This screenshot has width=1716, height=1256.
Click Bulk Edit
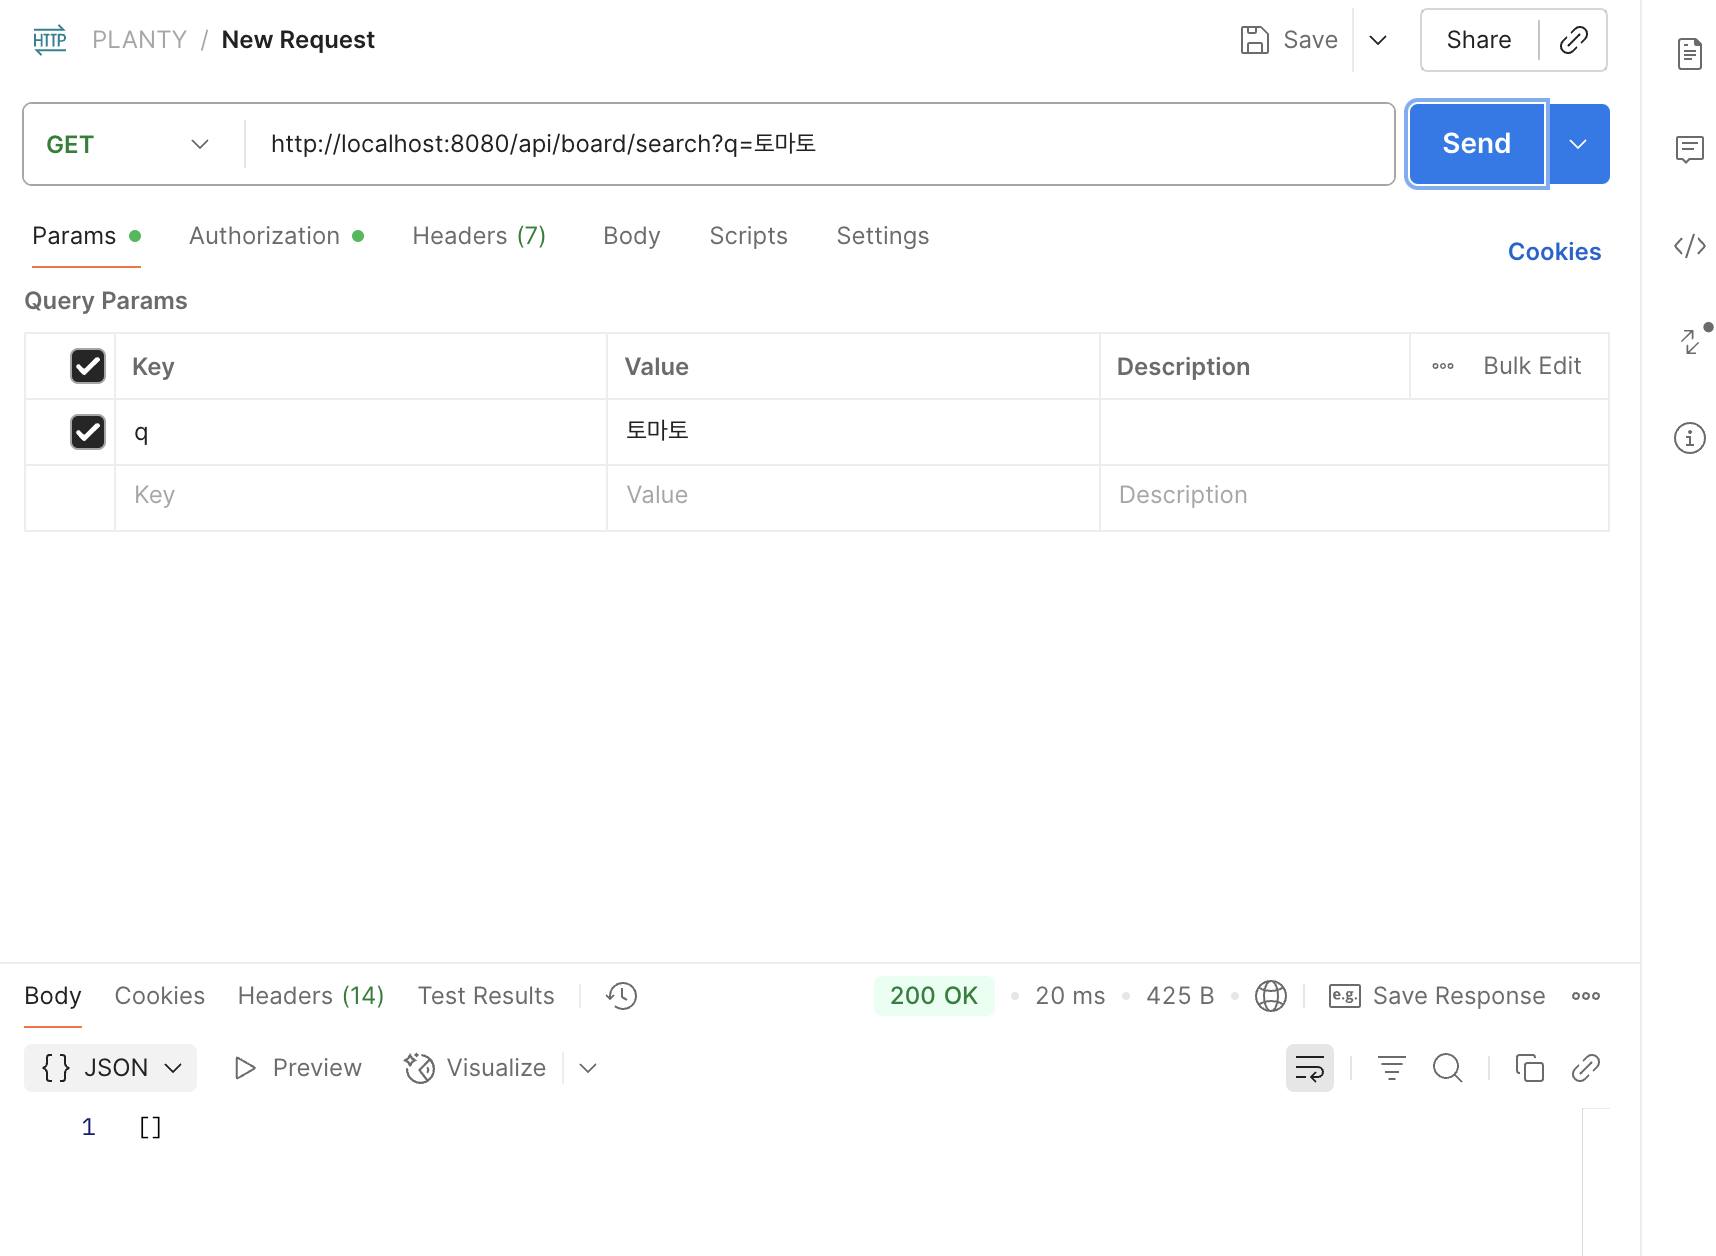coord(1532,366)
